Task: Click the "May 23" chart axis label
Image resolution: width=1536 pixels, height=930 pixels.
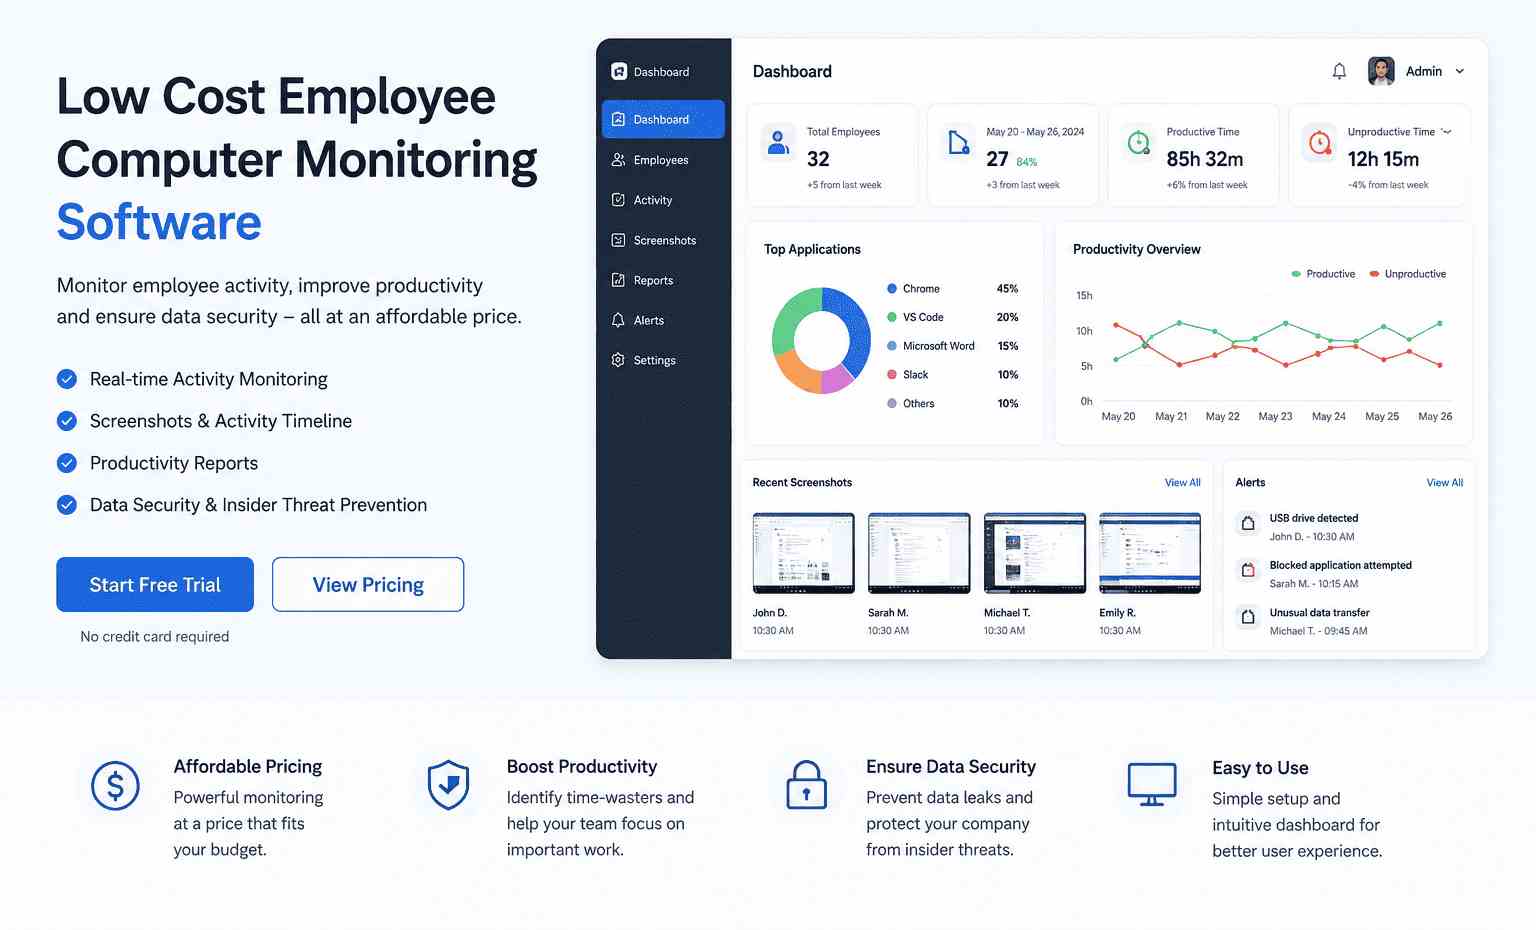Action: tap(1275, 416)
